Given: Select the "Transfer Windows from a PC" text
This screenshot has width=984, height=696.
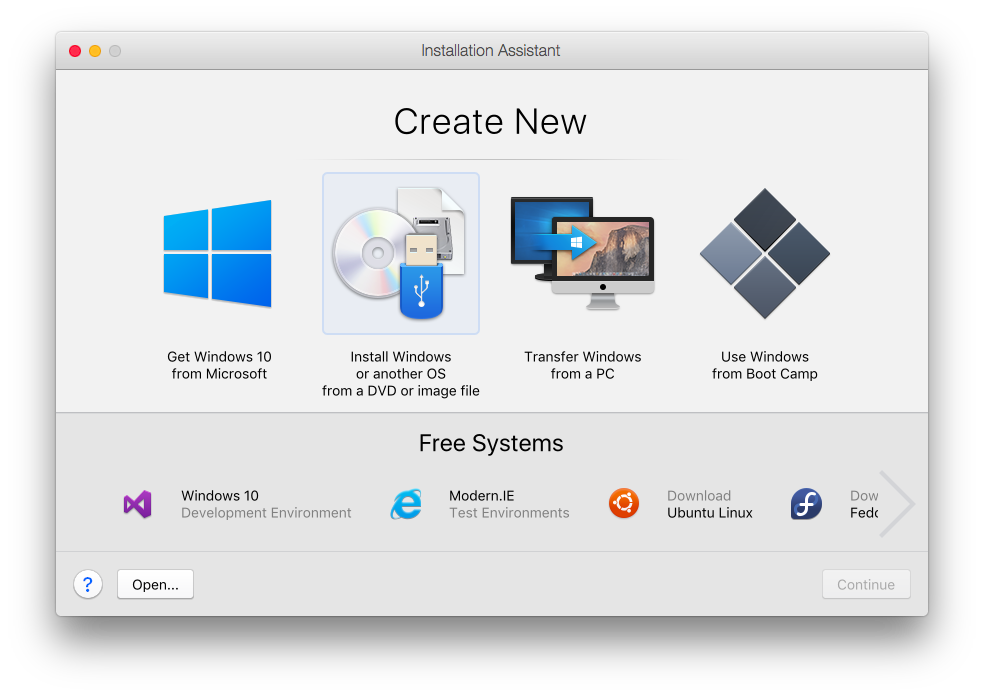Looking at the screenshot, I should [582, 365].
